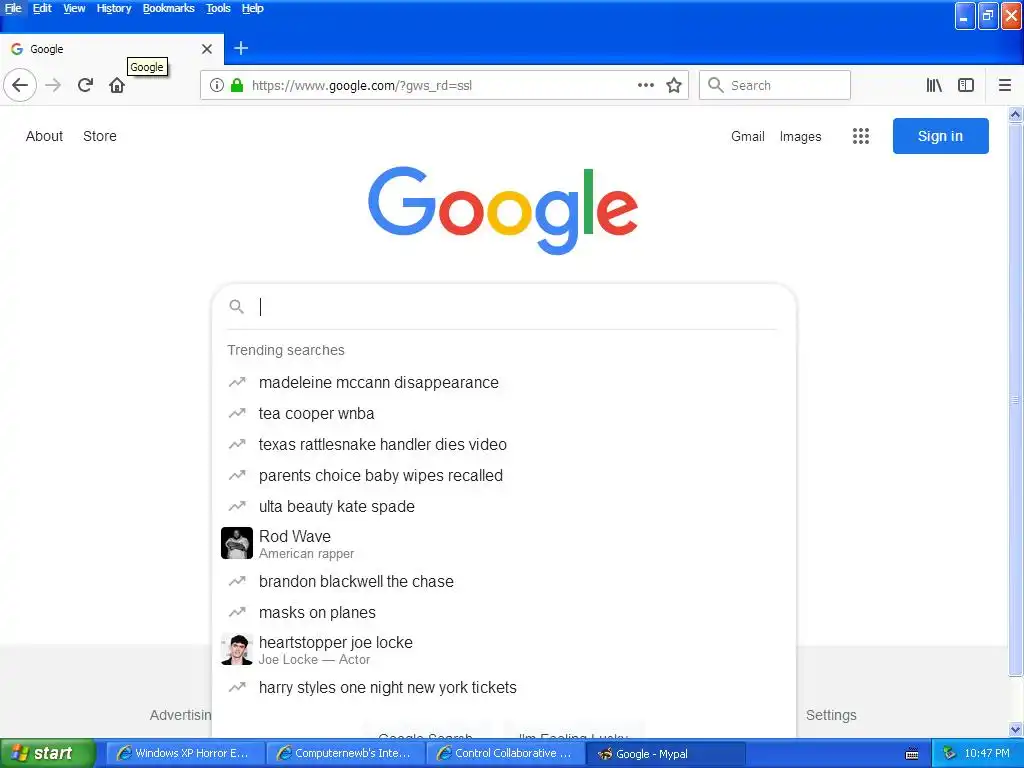Click the Rod Wave thumbnail image
This screenshot has height=768, width=1024.
coord(237,543)
